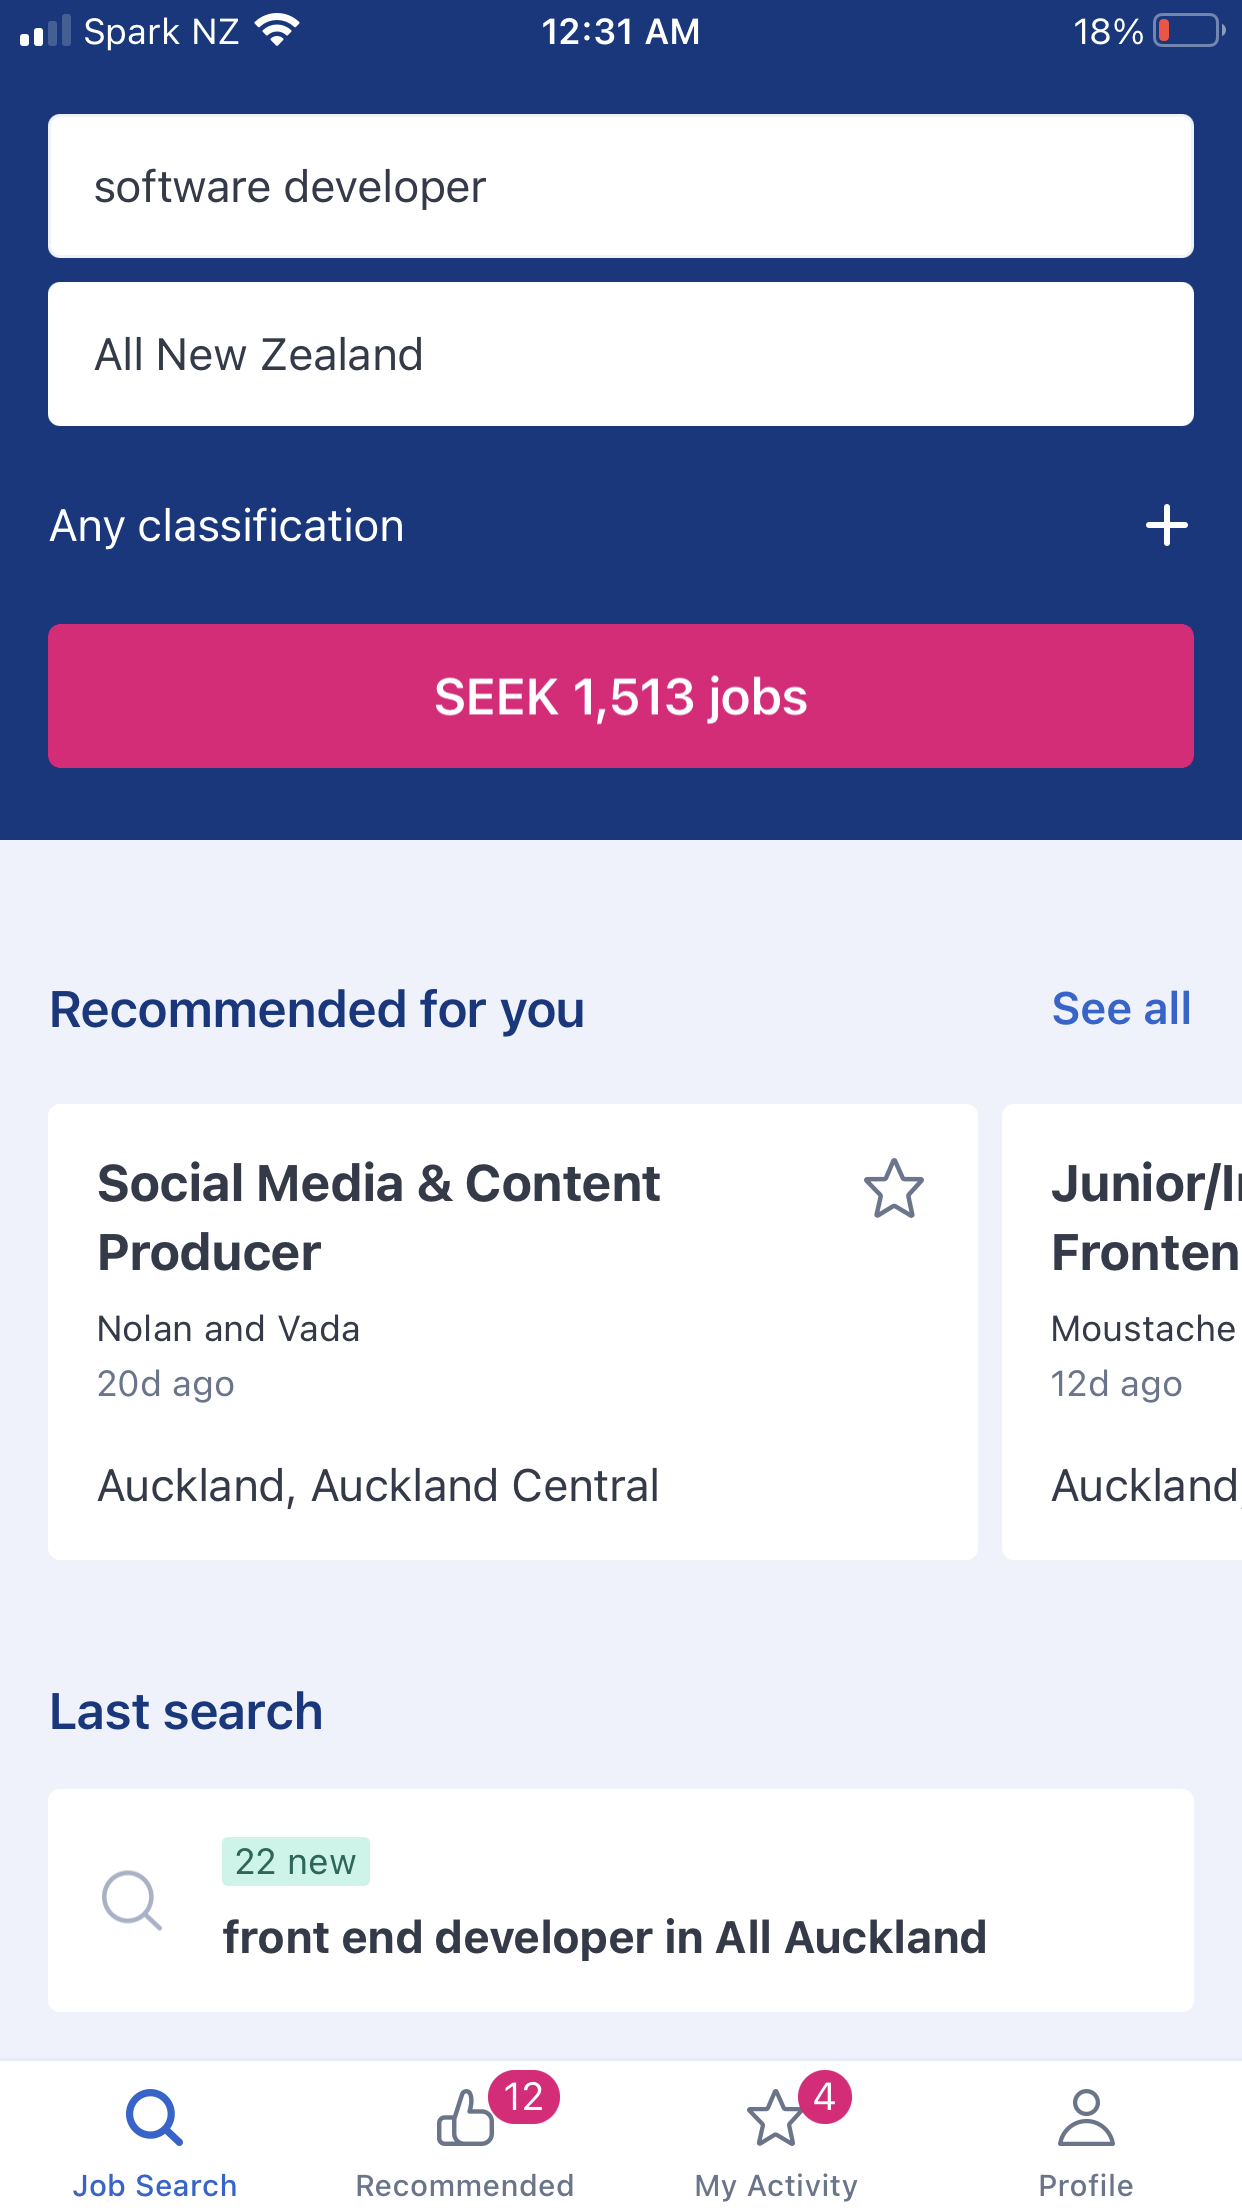Tap the Job Search magnifier icon
The image size is (1242, 2208).
pos(155,2116)
